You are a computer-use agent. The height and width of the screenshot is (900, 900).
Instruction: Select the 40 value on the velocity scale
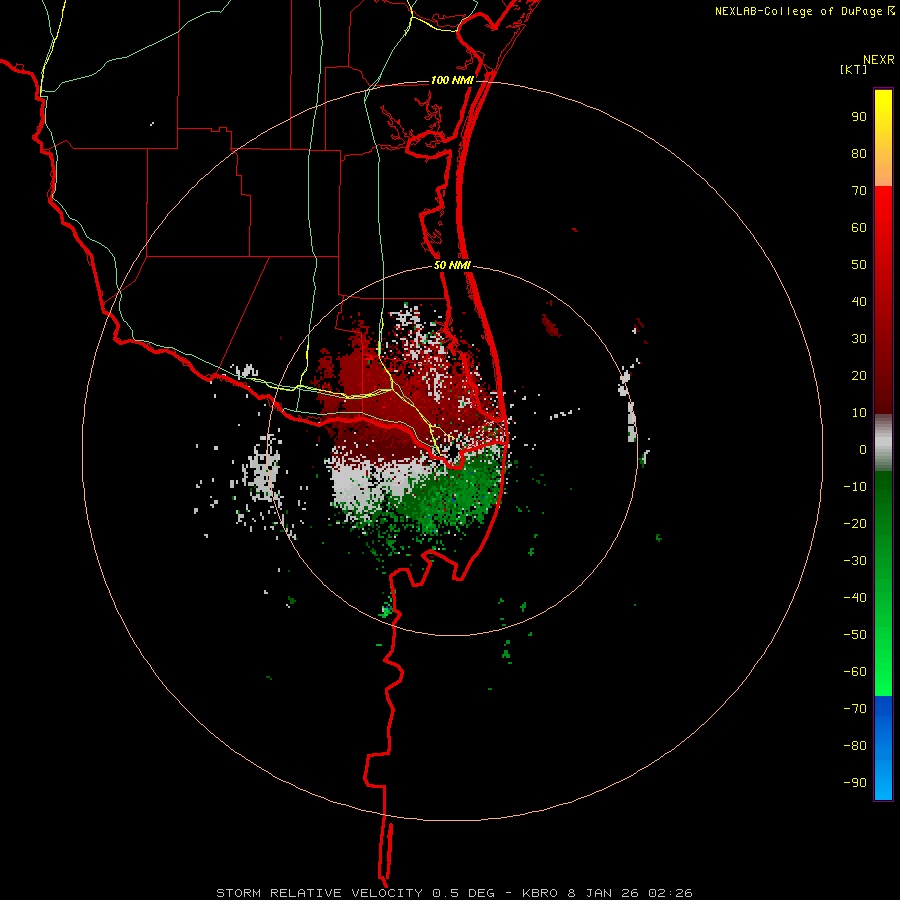click(x=859, y=301)
